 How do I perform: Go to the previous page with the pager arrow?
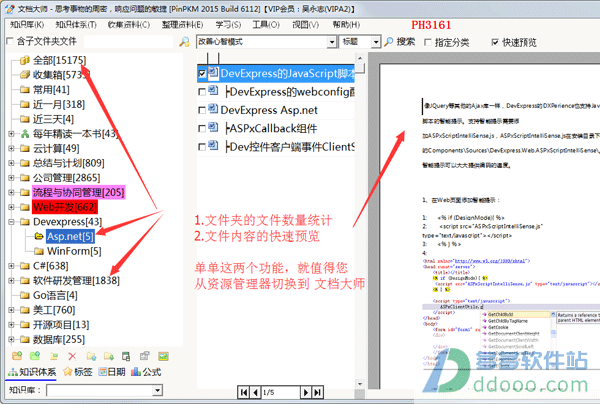coord(255,392)
